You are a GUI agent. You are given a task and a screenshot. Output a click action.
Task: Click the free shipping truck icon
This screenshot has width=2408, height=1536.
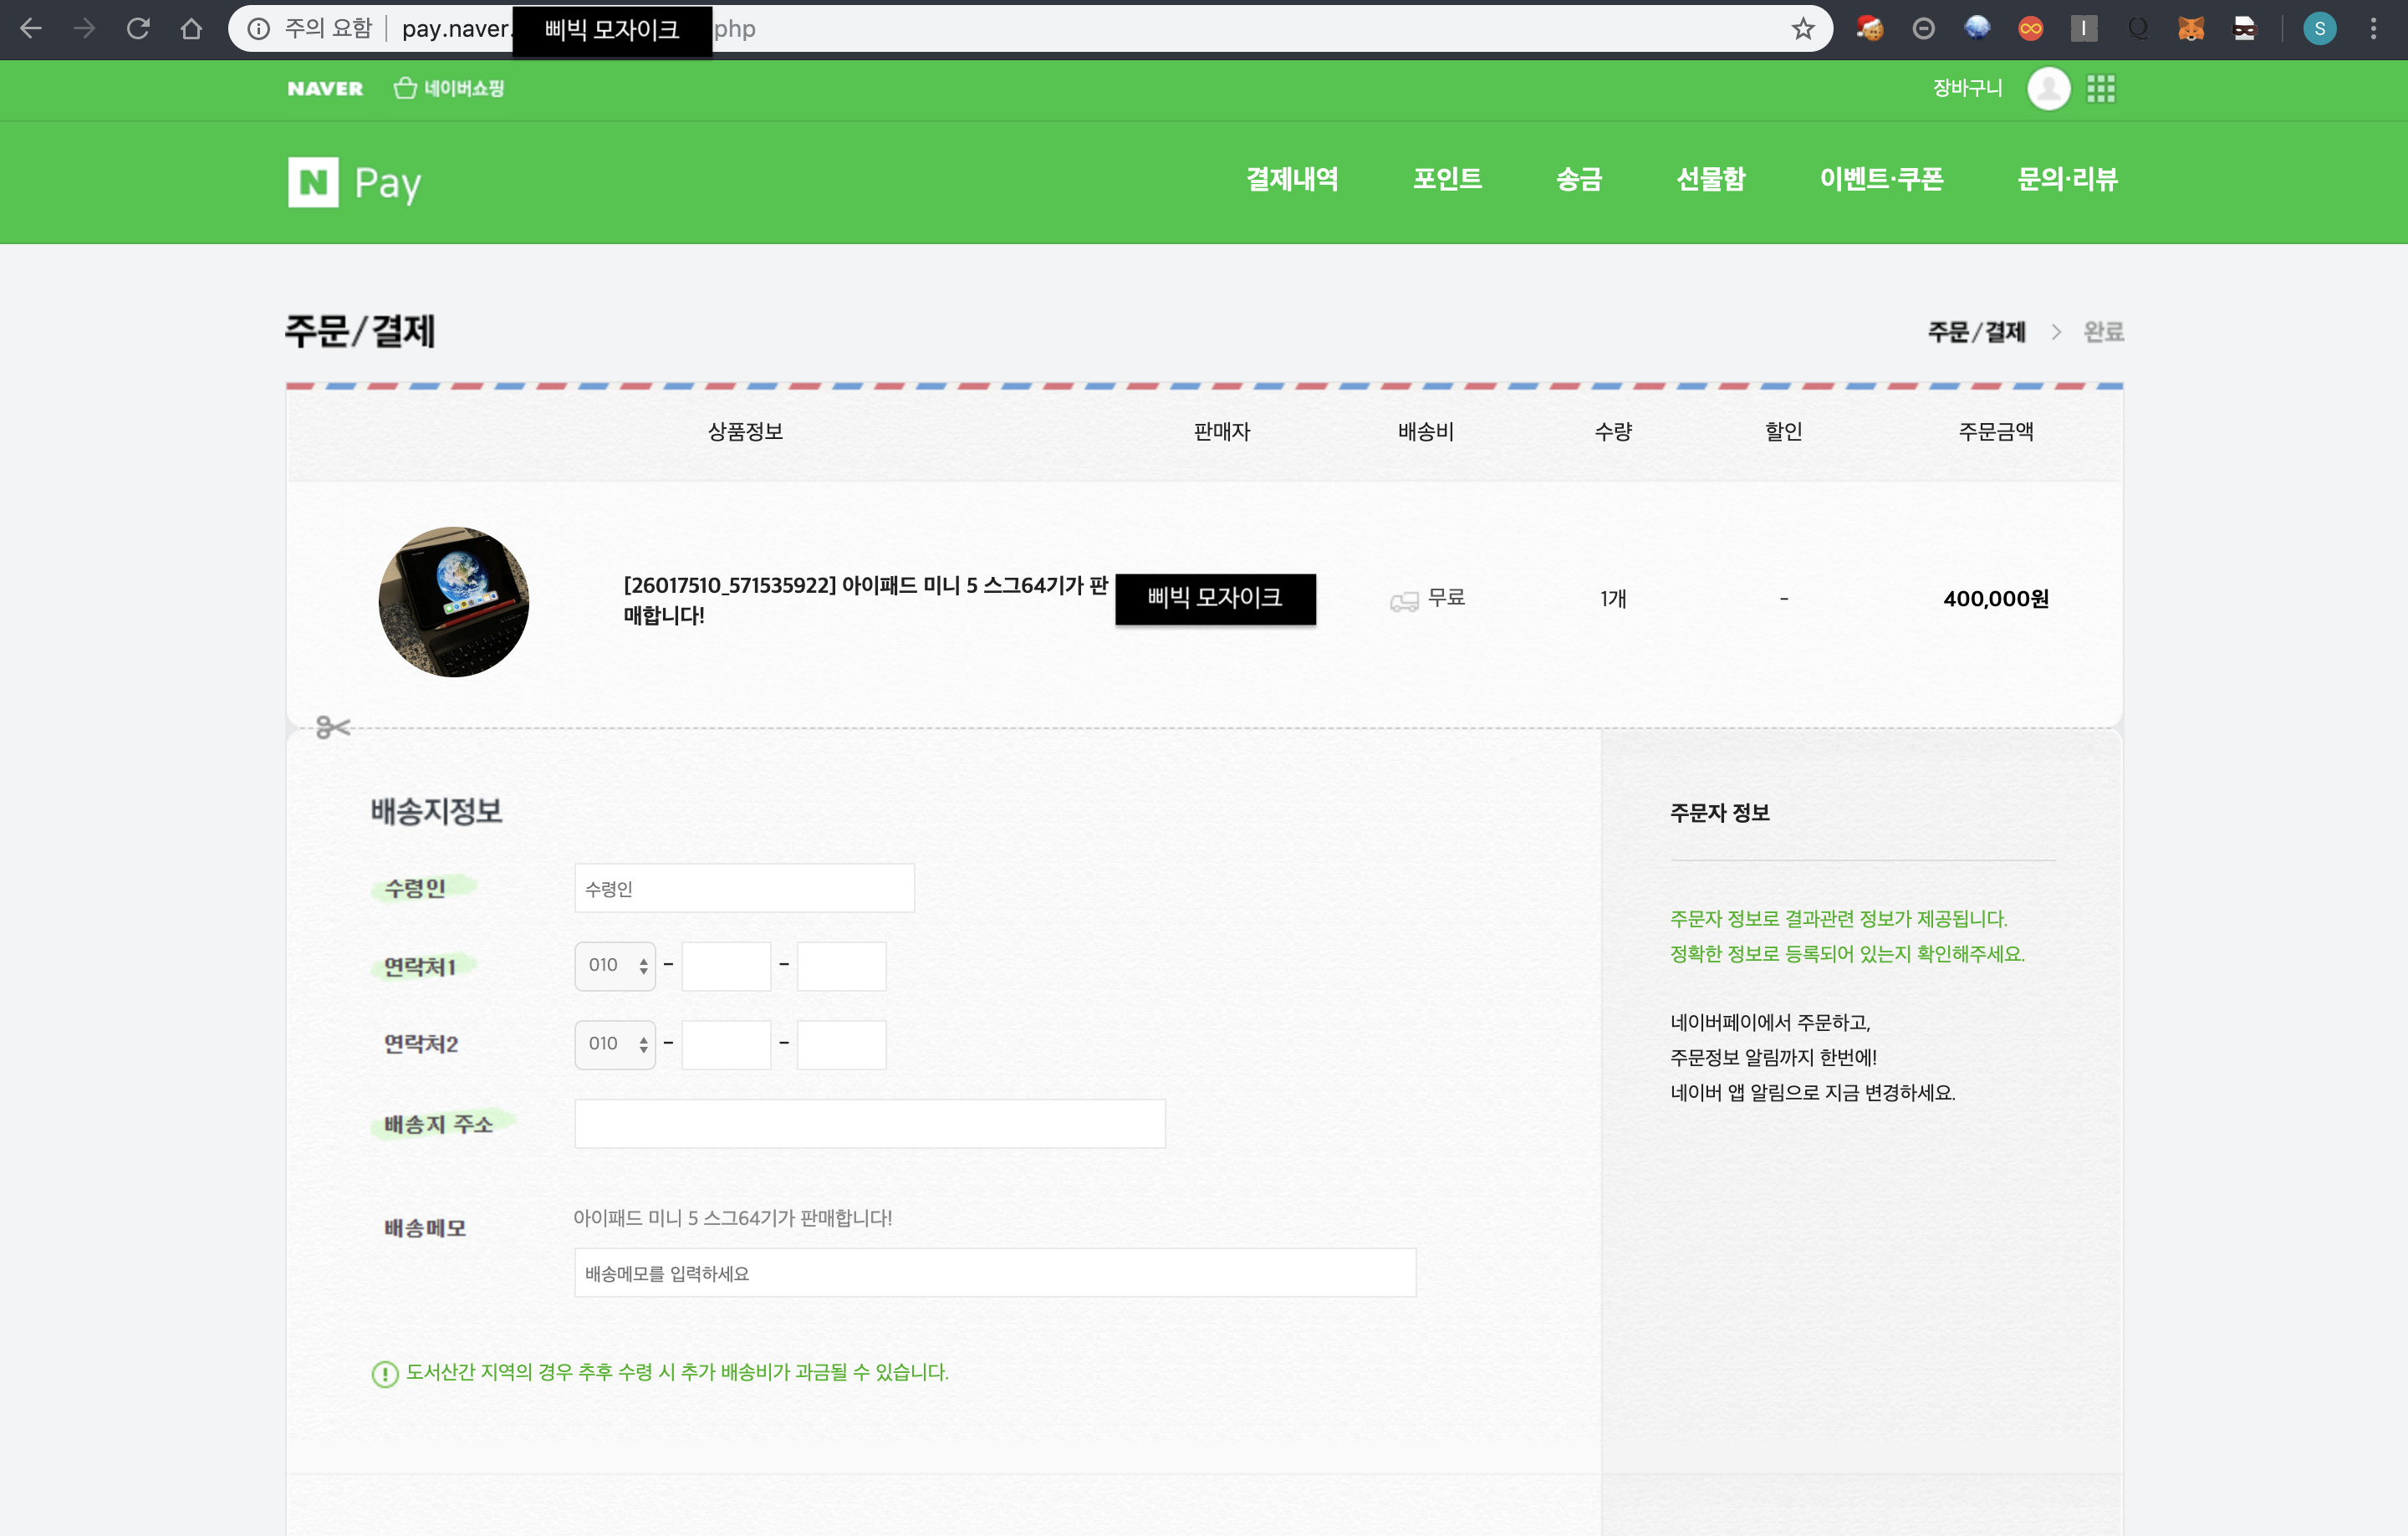[1404, 601]
